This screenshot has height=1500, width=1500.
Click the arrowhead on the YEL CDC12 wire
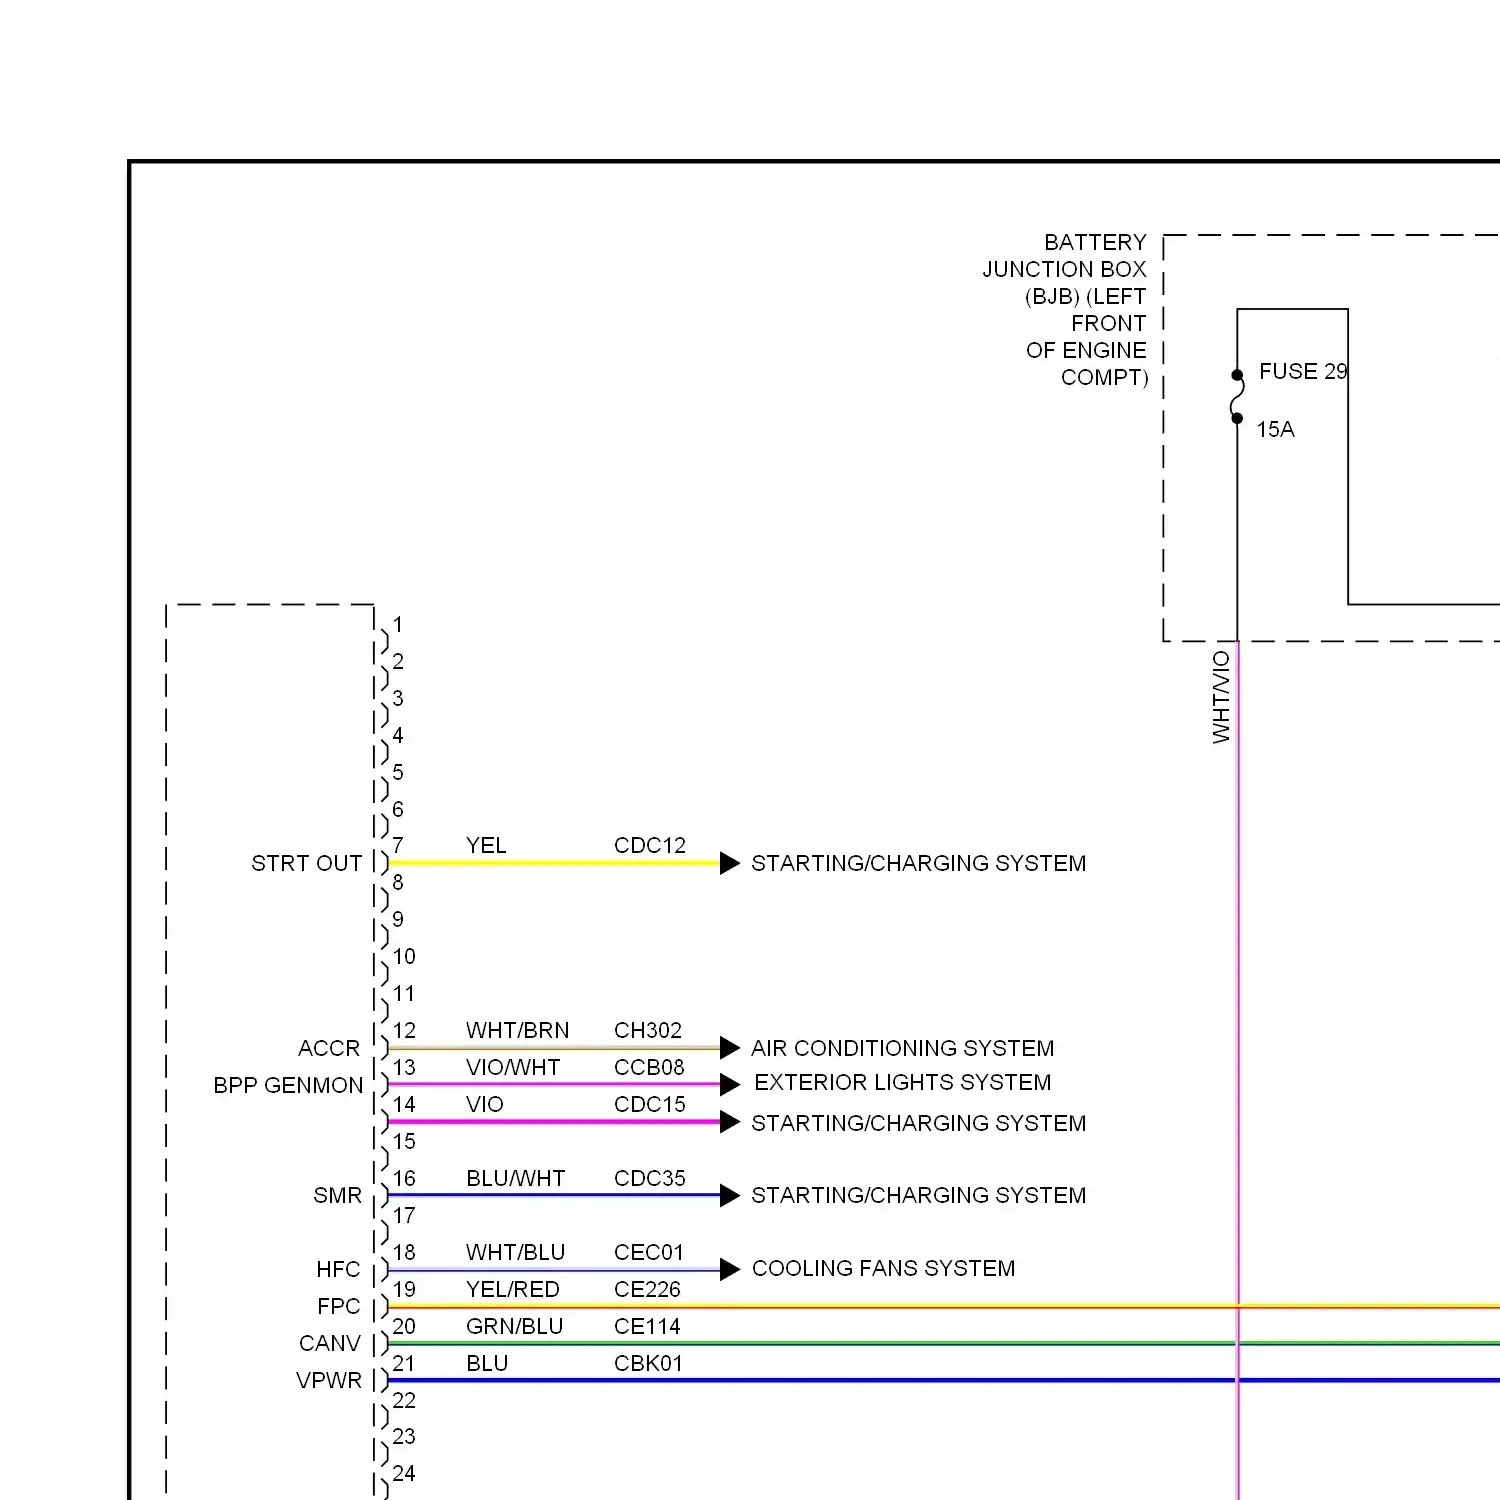click(730, 863)
